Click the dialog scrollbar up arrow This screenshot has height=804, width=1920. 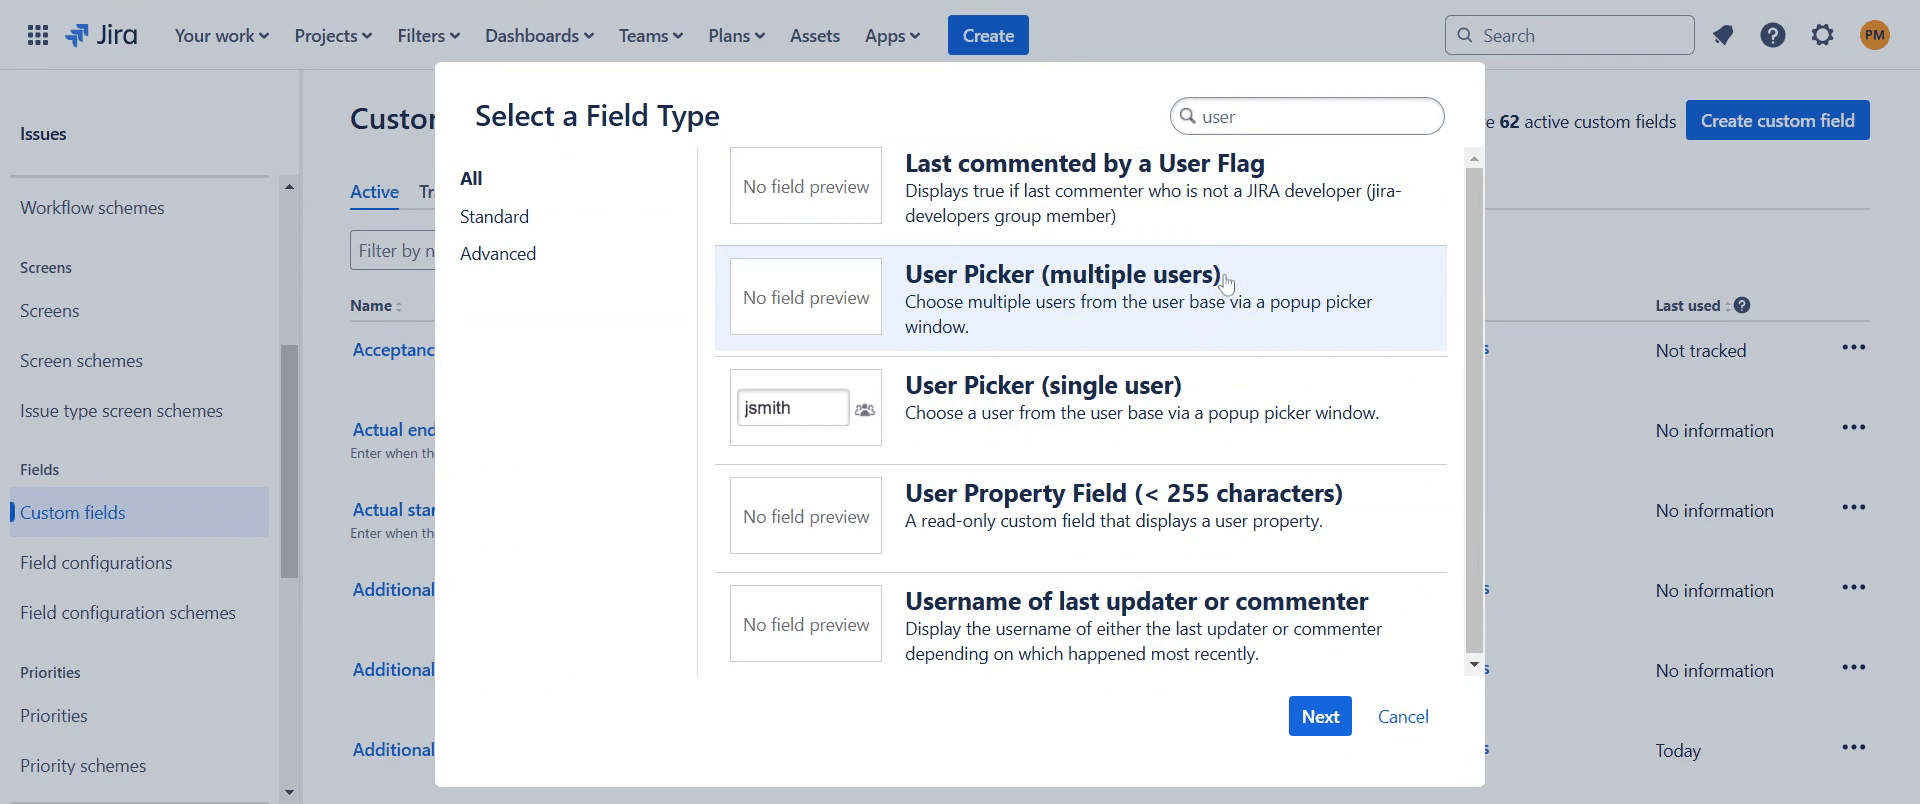[1474, 158]
